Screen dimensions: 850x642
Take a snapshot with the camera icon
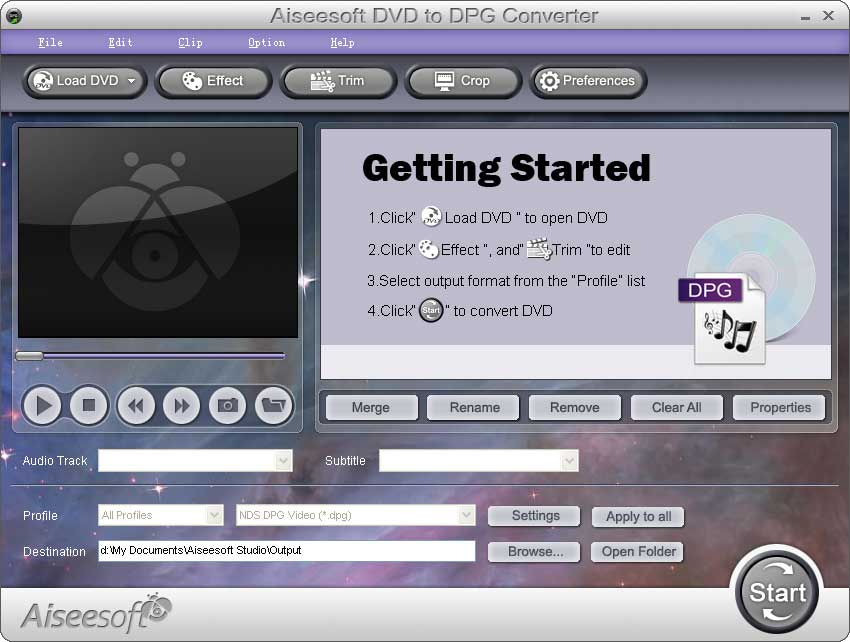pyautogui.click(x=227, y=405)
